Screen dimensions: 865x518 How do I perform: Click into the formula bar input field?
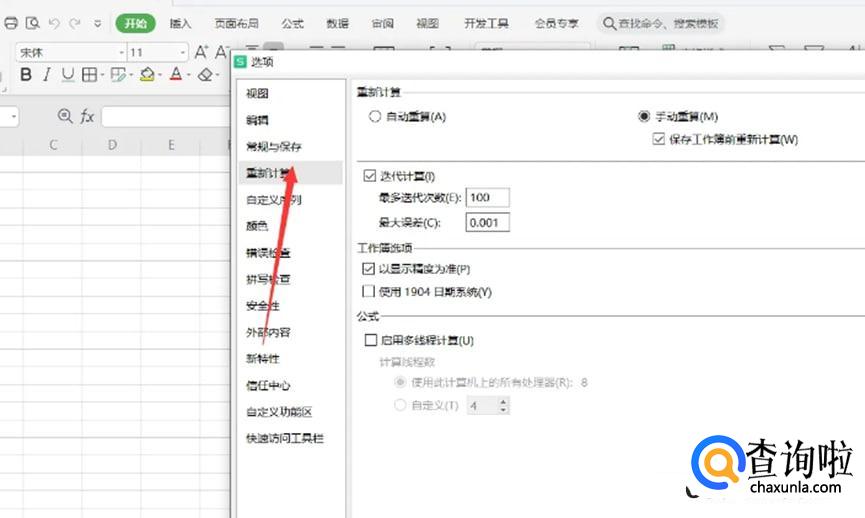165,117
